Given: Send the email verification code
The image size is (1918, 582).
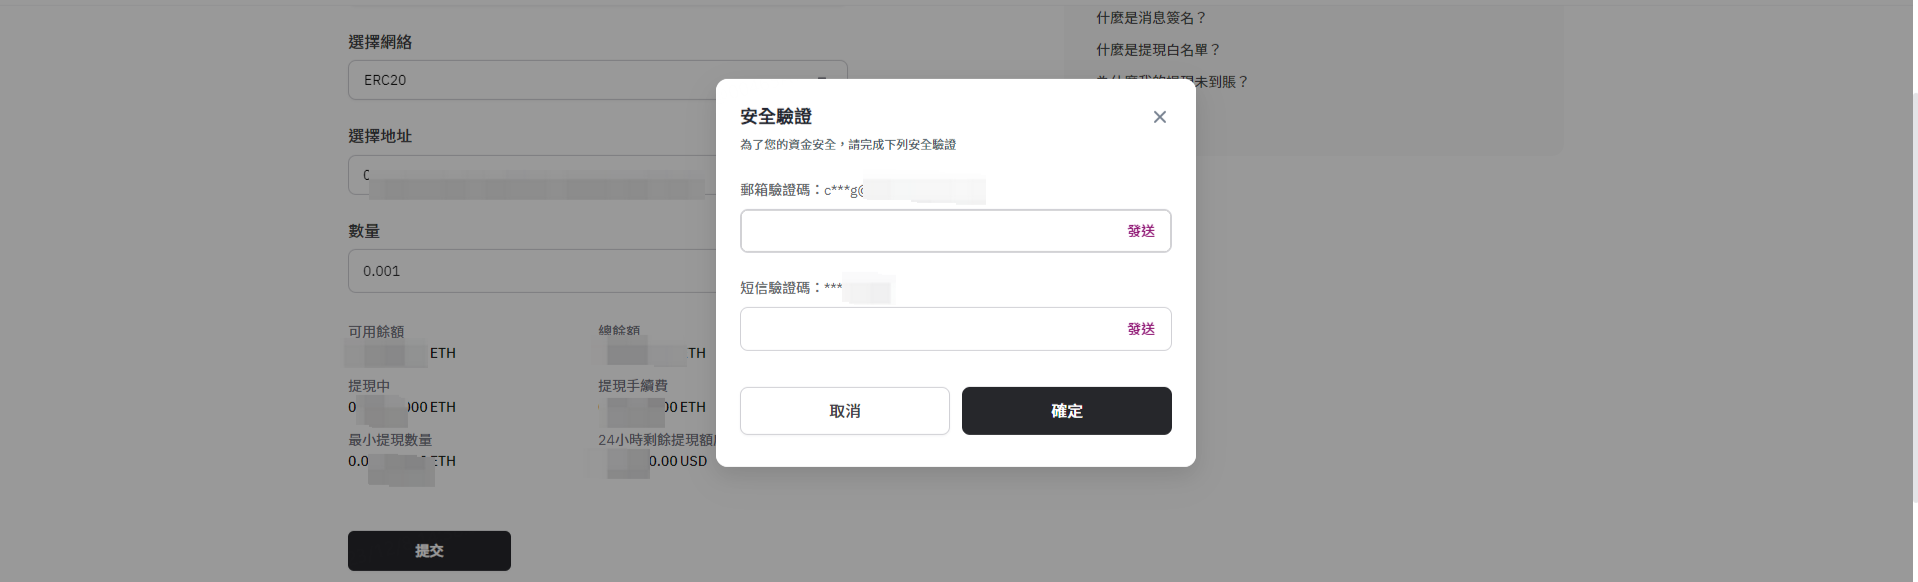Looking at the screenshot, I should pos(1141,231).
